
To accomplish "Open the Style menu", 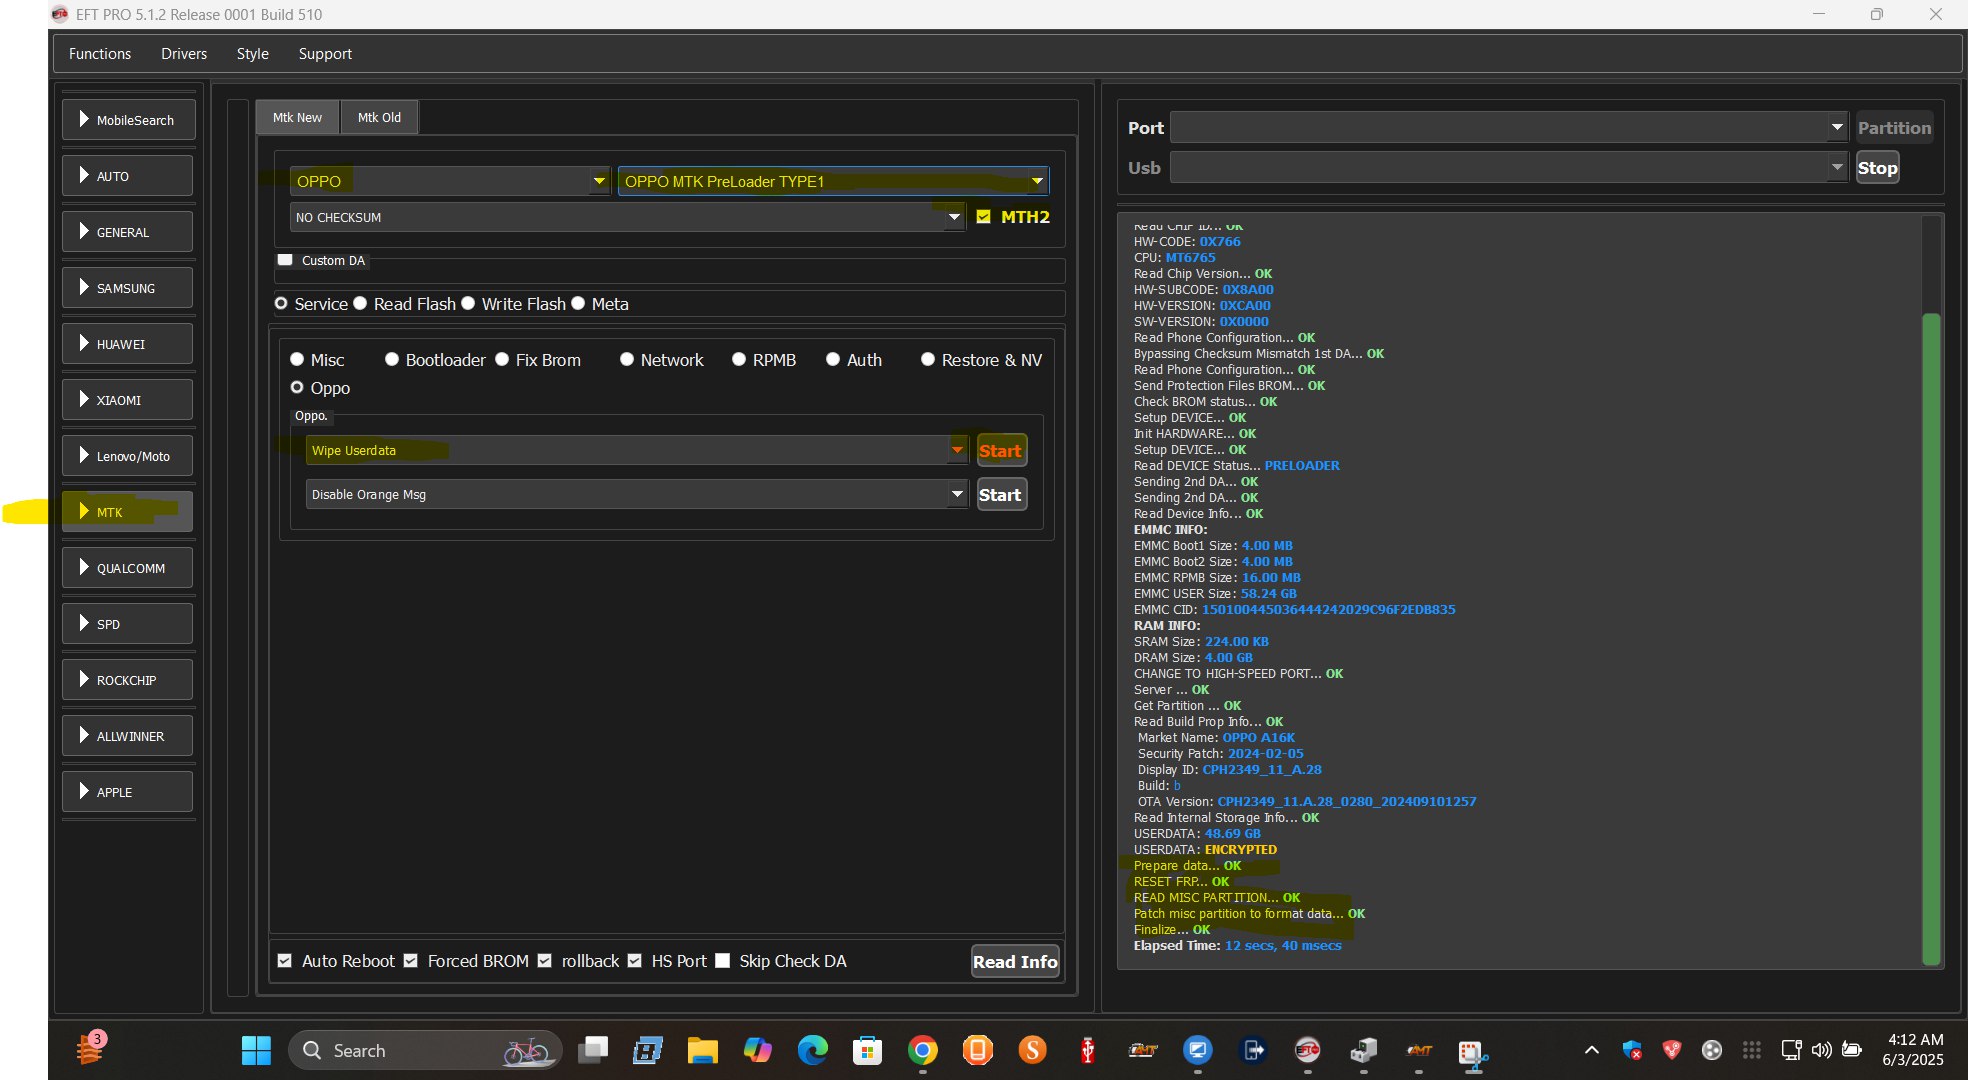I will (253, 54).
